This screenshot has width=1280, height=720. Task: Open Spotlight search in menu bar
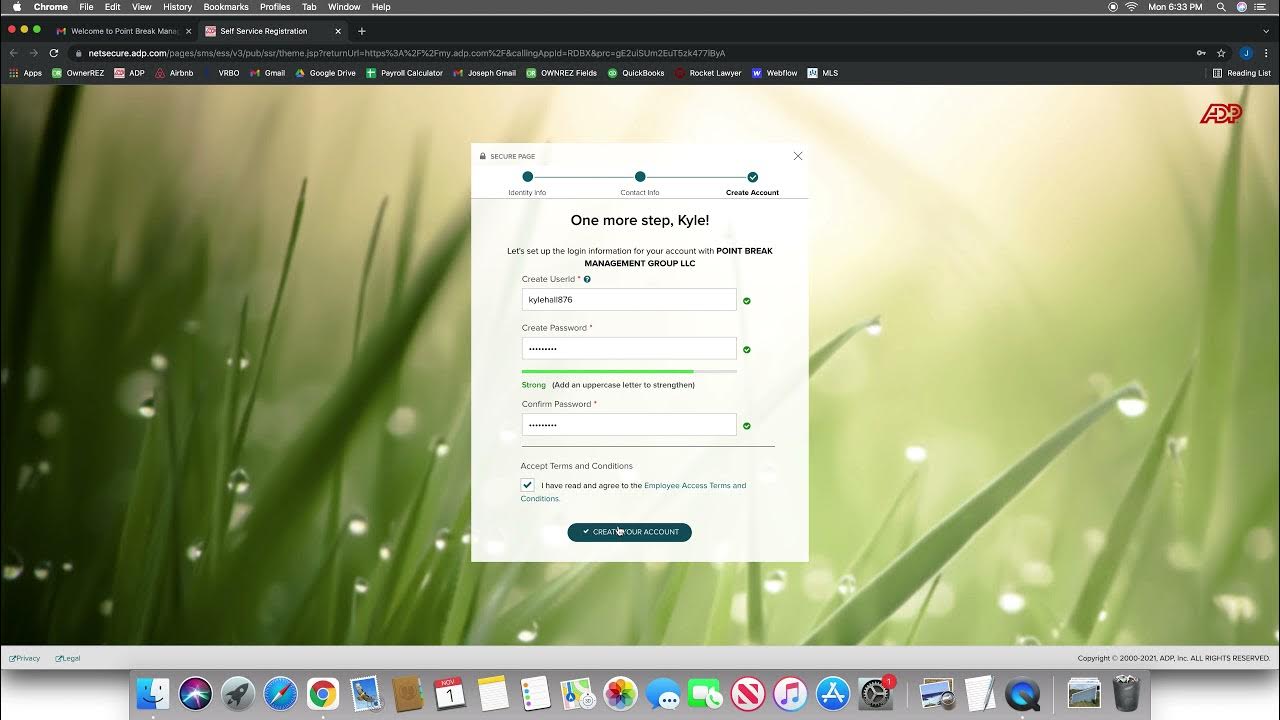(1221, 7)
